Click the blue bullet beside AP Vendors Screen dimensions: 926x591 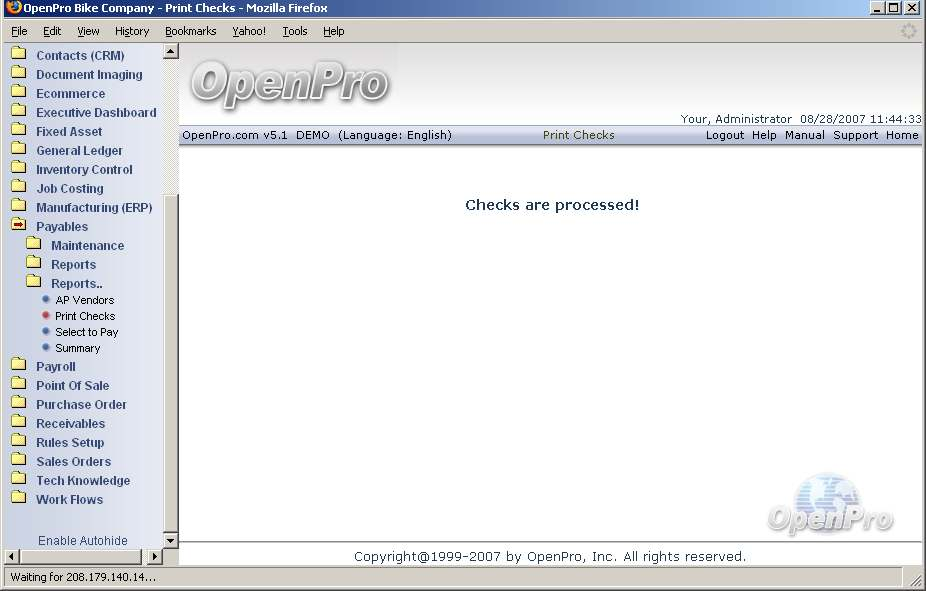click(46, 300)
